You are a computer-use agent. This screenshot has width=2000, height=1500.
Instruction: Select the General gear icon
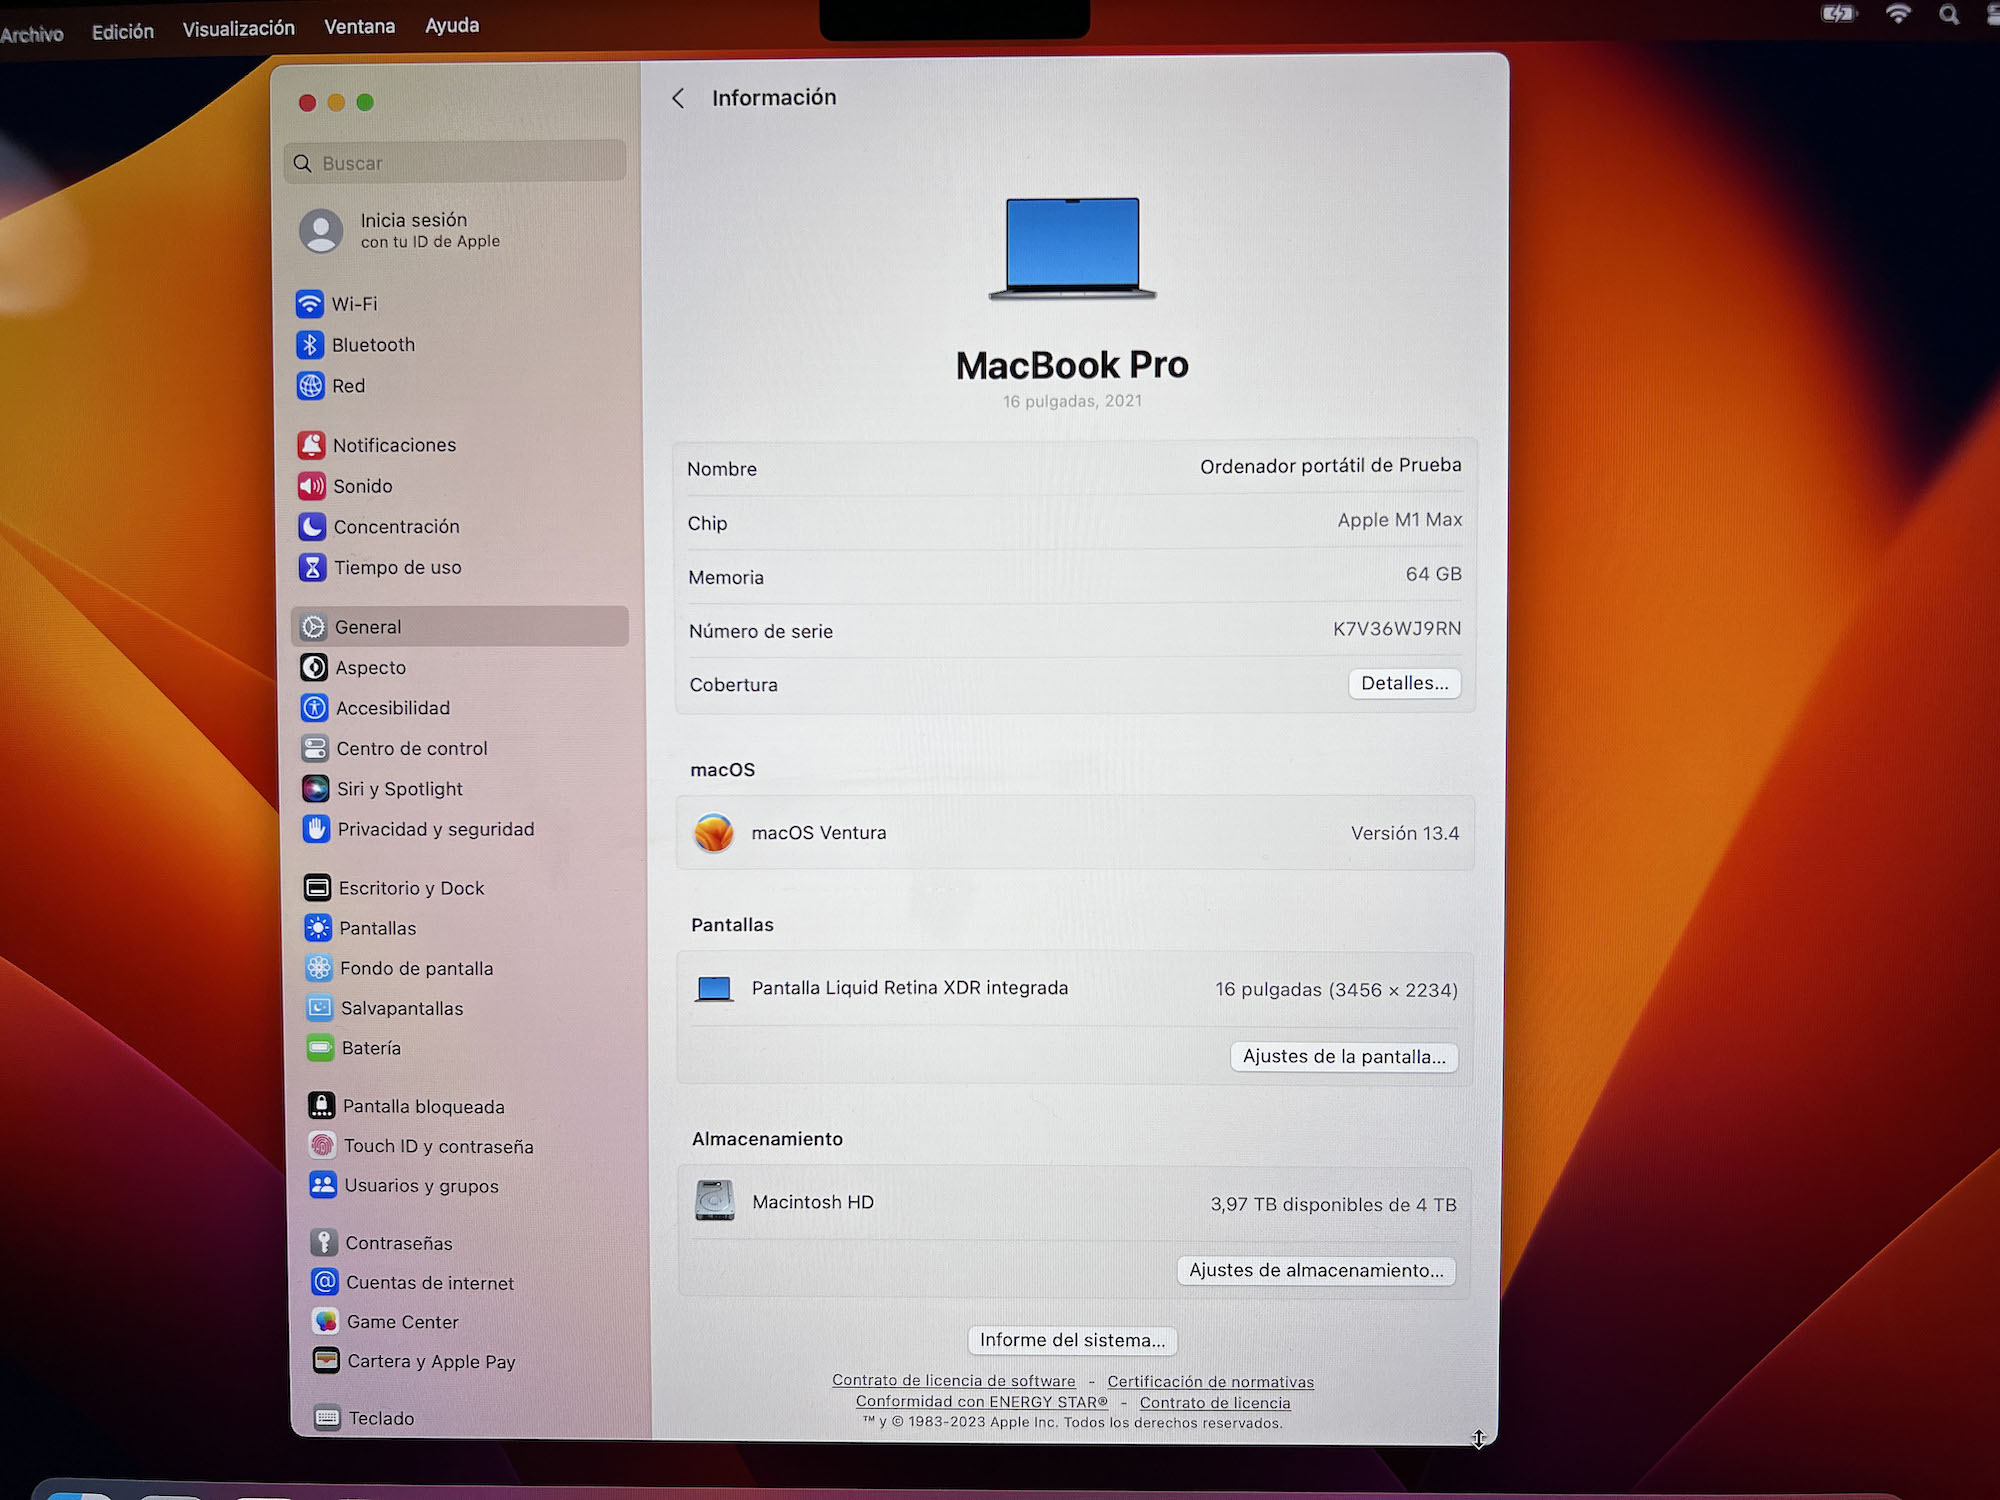pyautogui.click(x=313, y=627)
